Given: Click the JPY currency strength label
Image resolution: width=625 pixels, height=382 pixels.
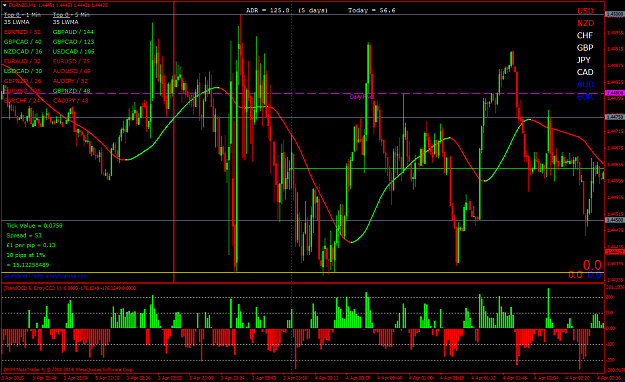Looking at the screenshot, I should (584, 60).
